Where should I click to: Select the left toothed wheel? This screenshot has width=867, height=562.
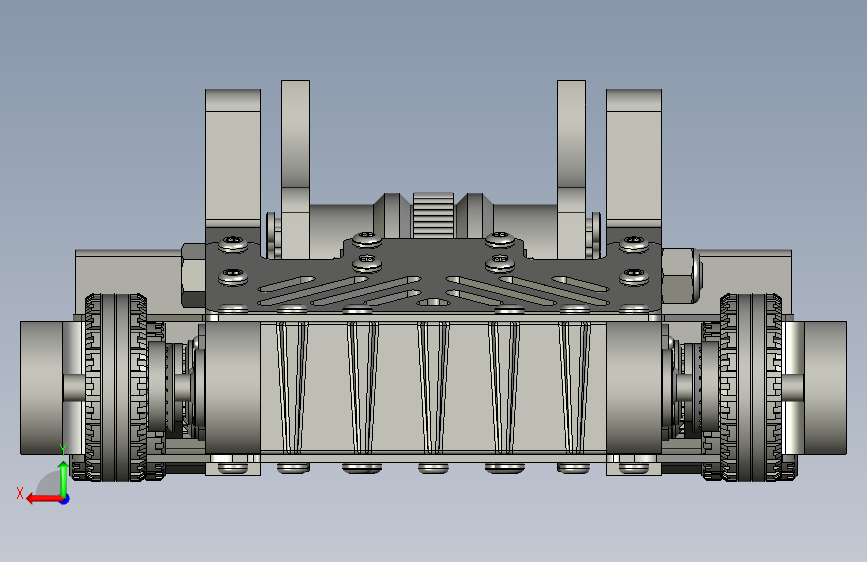(116, 387)
